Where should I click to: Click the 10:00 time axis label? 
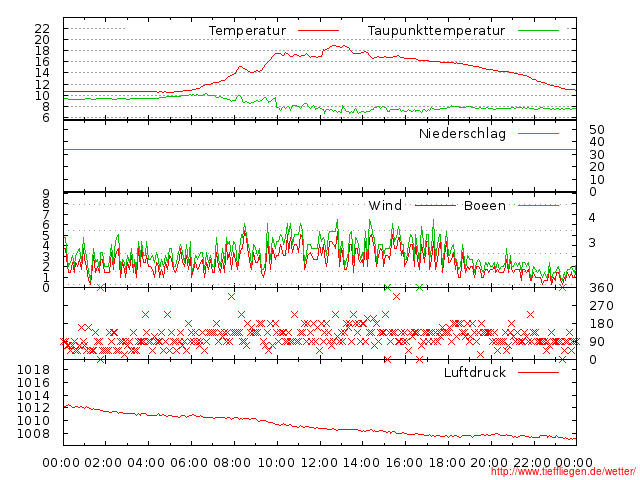point(276,463)
